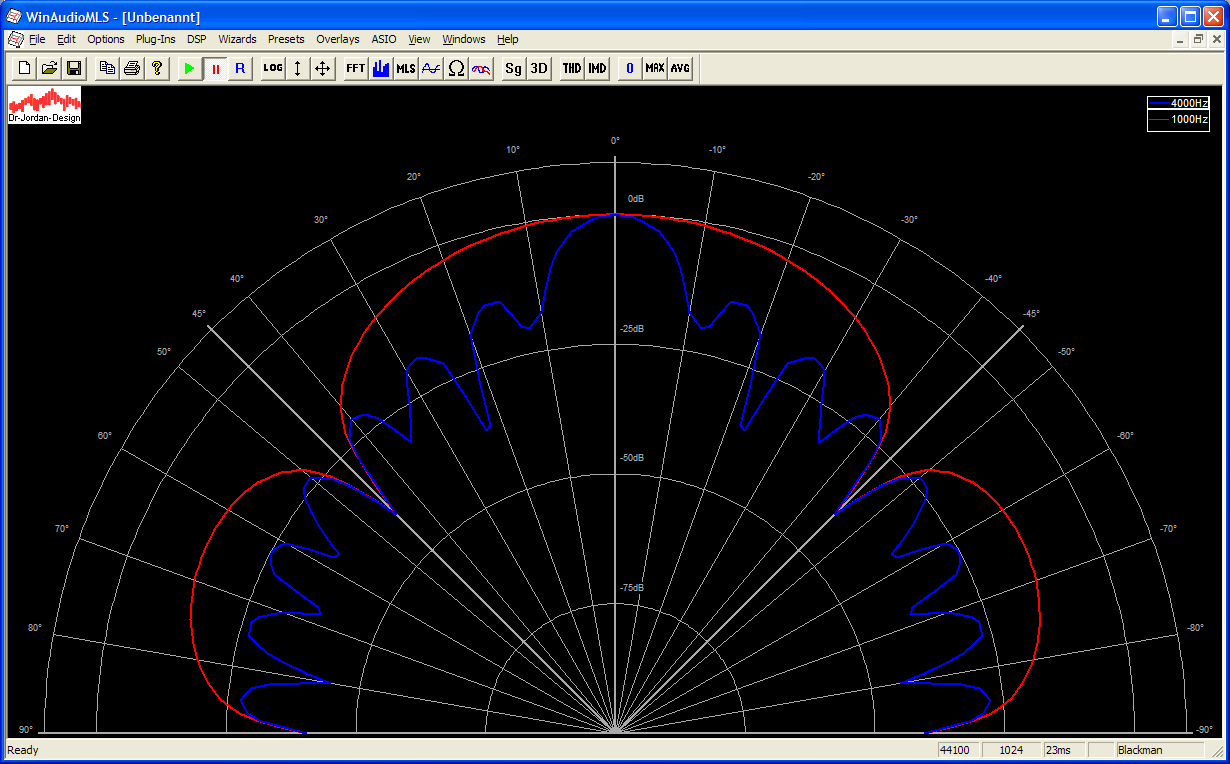
Task: Open the Overlays menu
Action: pyautogui.click(x=337, y=39)
